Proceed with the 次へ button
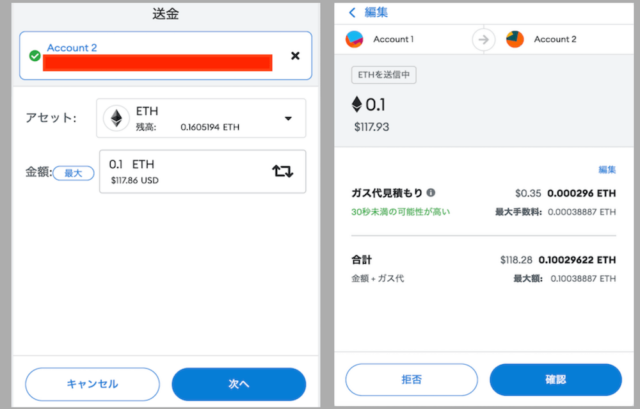 tap(239, 384)
